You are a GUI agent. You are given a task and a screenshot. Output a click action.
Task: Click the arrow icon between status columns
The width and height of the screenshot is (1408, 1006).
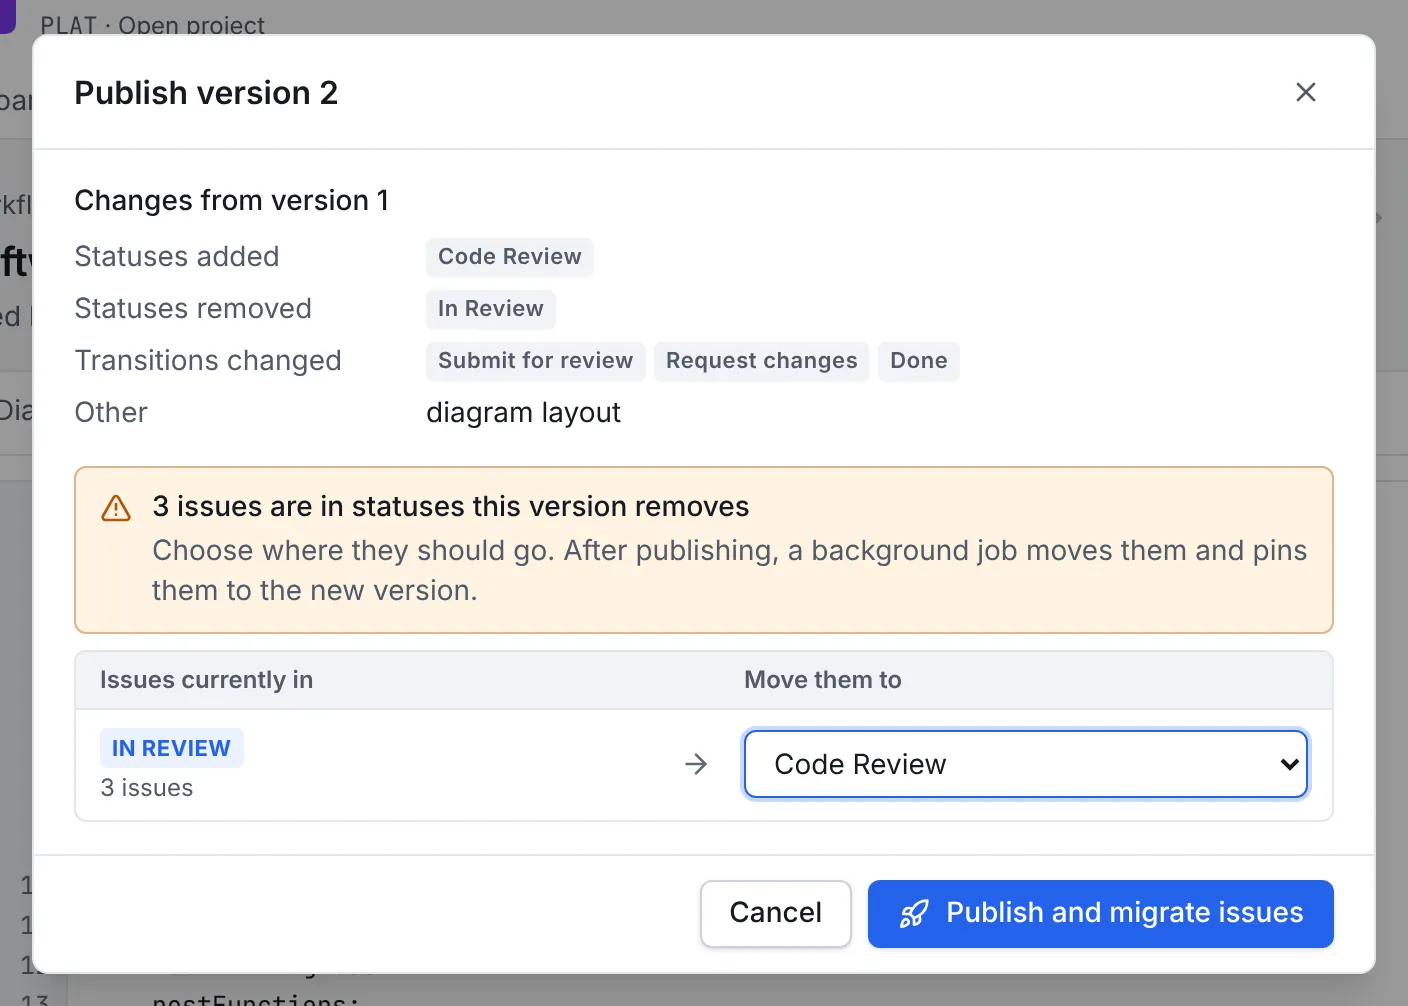click(x=696, y=764)
